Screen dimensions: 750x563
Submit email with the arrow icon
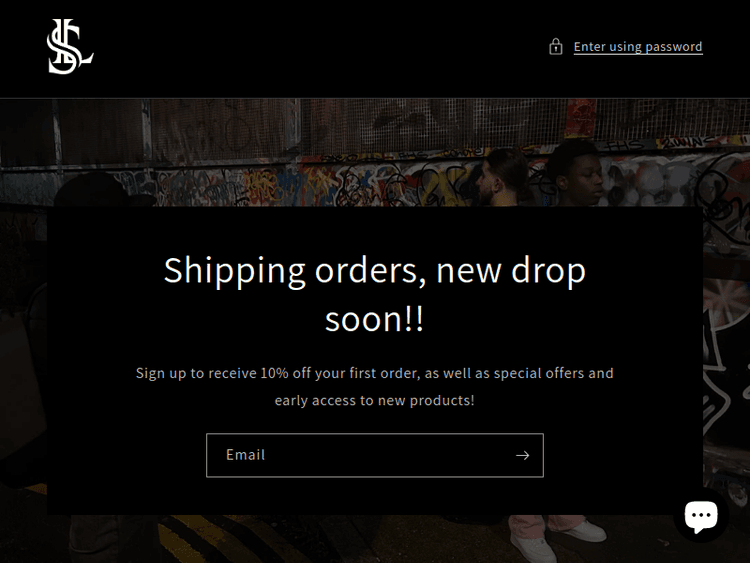pos(522,455)
